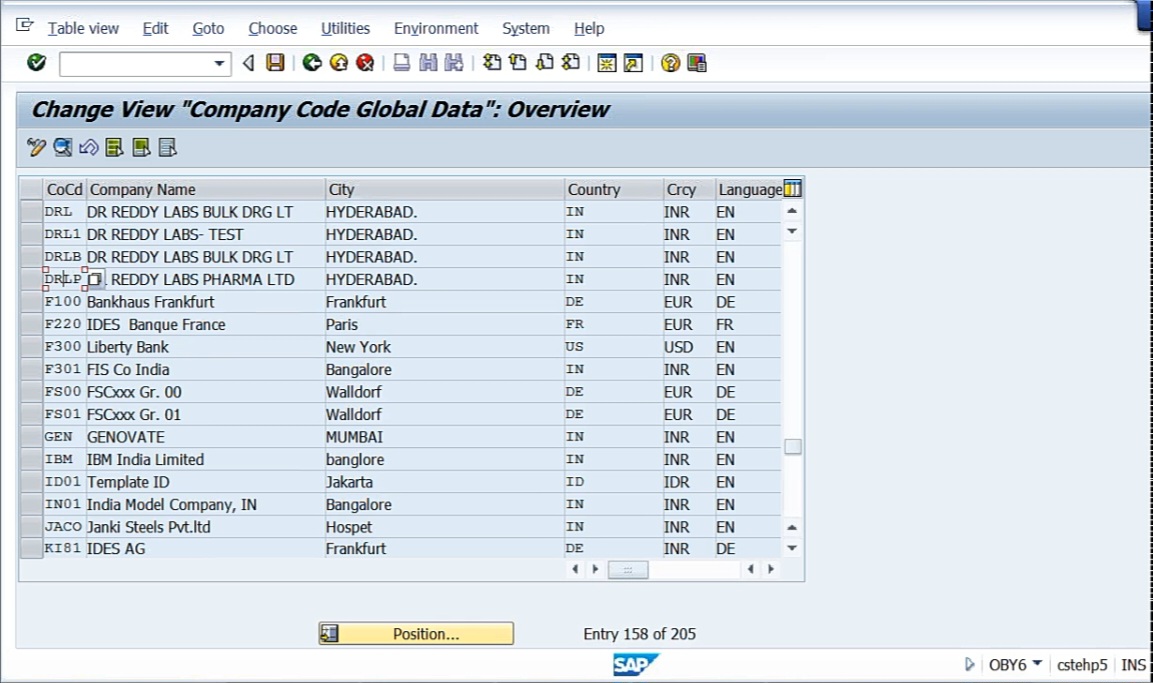Open the Environment menu

436,29
